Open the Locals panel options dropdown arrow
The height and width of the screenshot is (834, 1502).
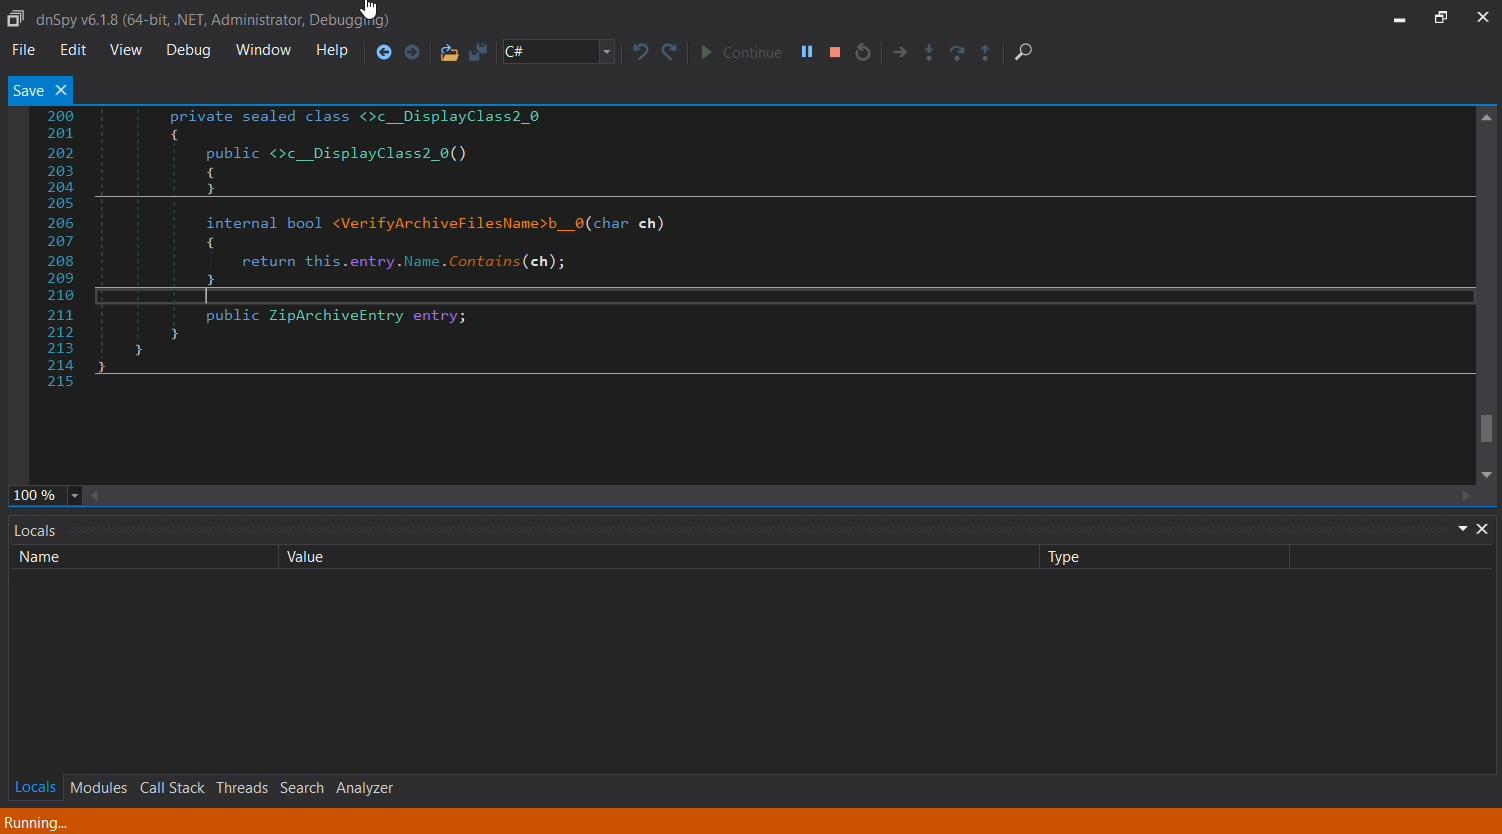(x=1463, y=529)
